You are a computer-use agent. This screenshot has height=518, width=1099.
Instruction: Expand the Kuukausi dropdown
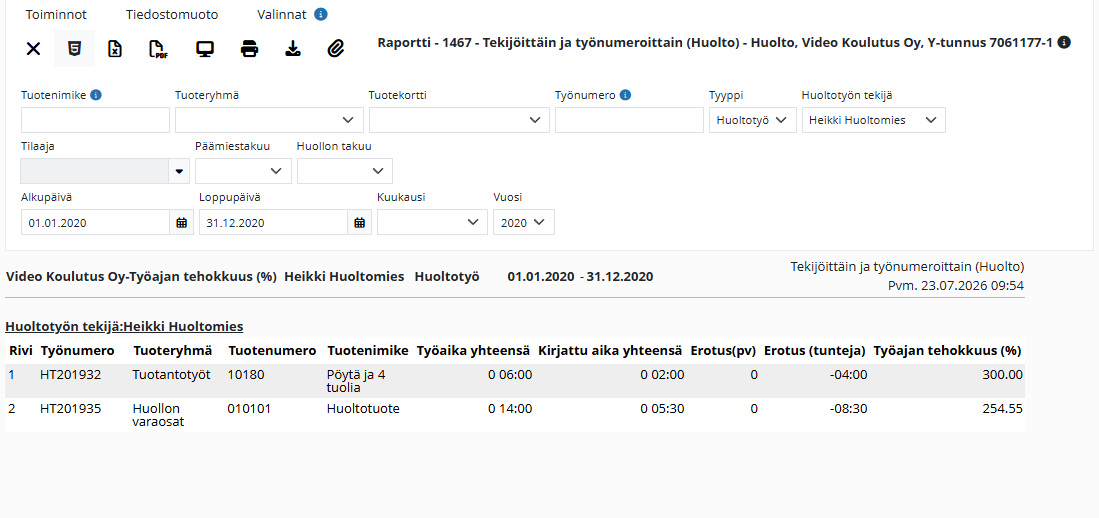pos(432,222)
